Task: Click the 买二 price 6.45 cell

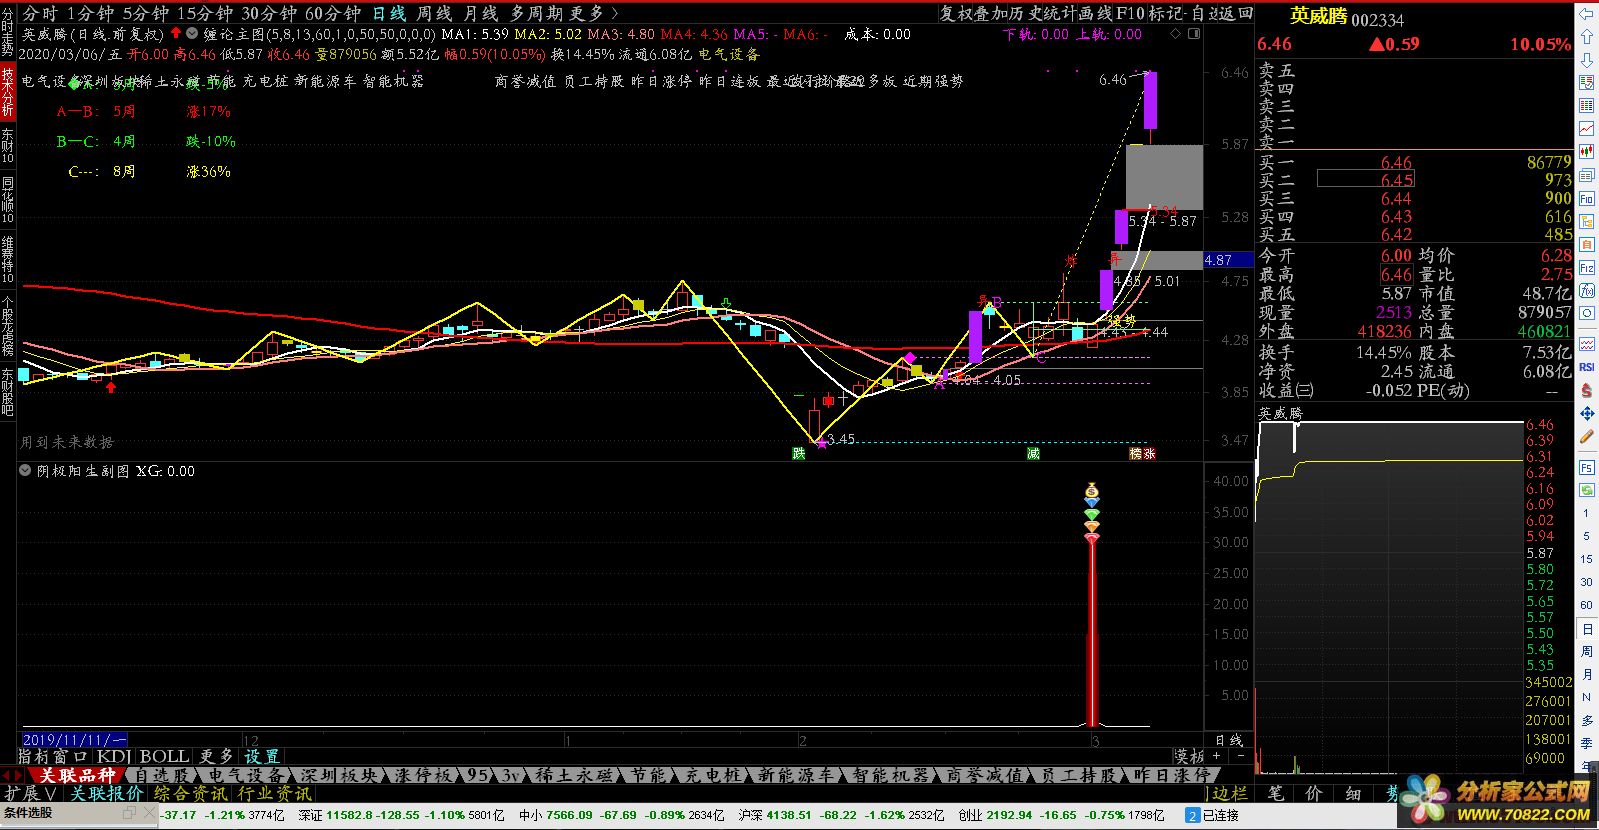Action: (1365, 180)
